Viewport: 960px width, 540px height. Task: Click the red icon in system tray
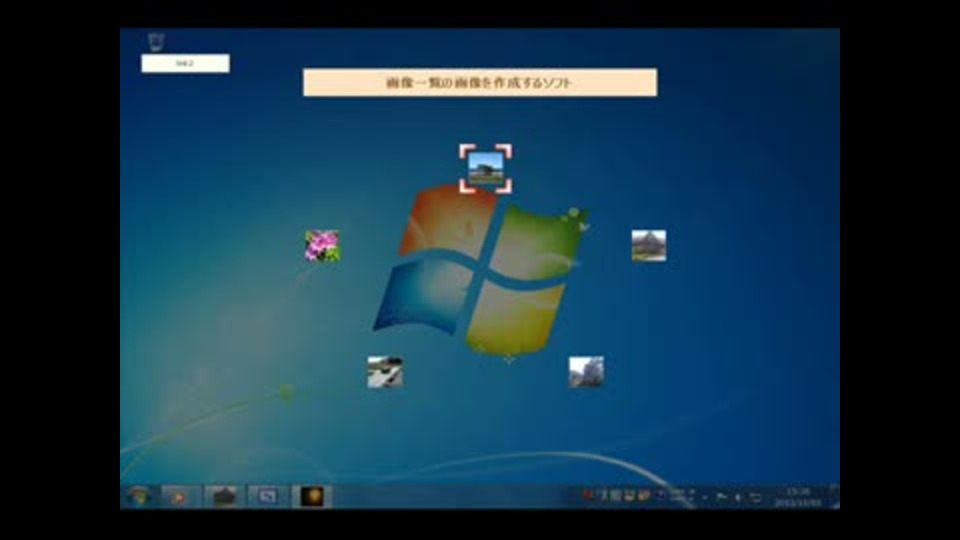point(588,495)
